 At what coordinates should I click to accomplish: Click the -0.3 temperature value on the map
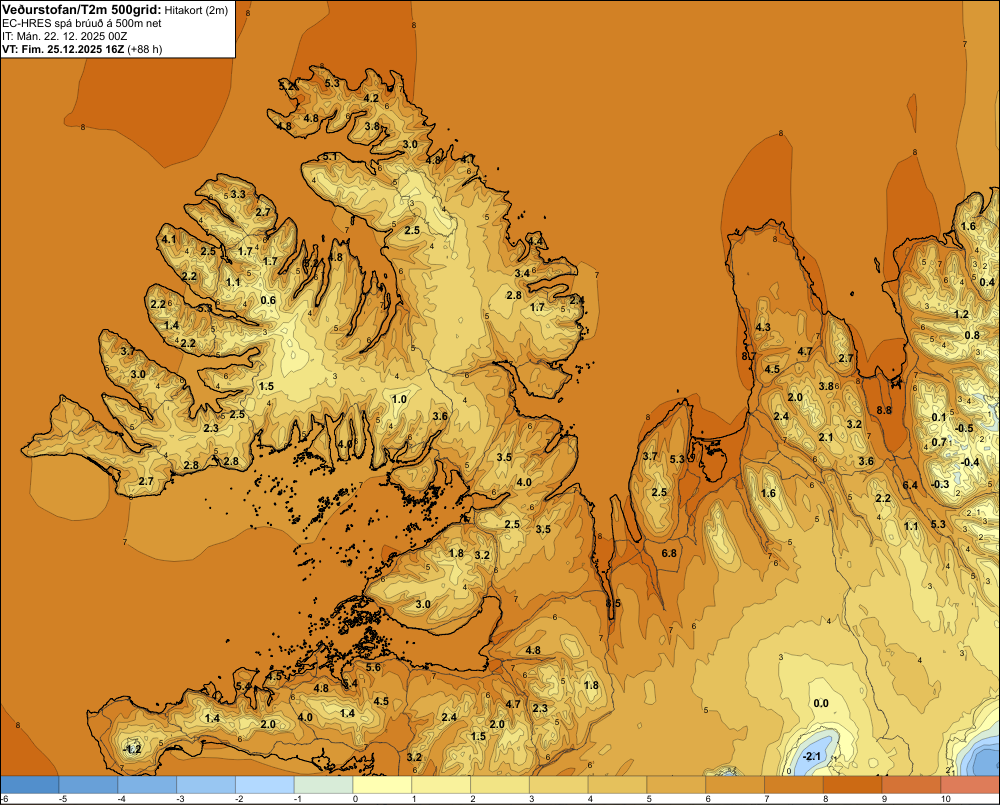[940, 484]
